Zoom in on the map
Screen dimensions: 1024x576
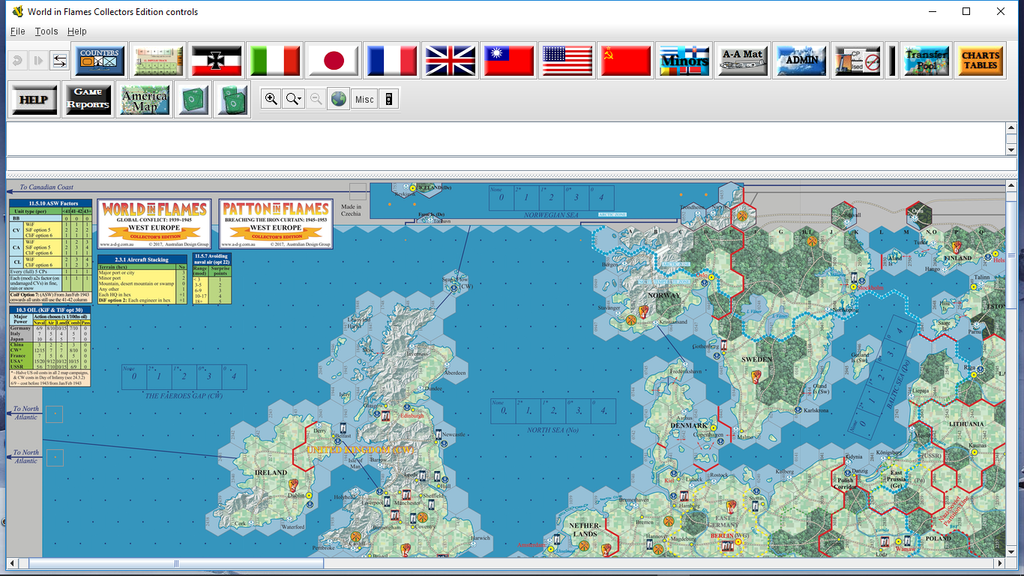click(270, 99)
